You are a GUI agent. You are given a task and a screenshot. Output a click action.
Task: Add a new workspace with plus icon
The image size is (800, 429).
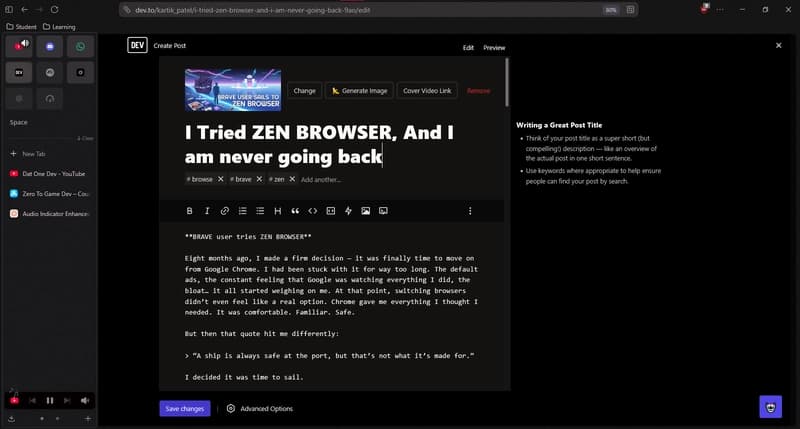[x=88, y=419]
